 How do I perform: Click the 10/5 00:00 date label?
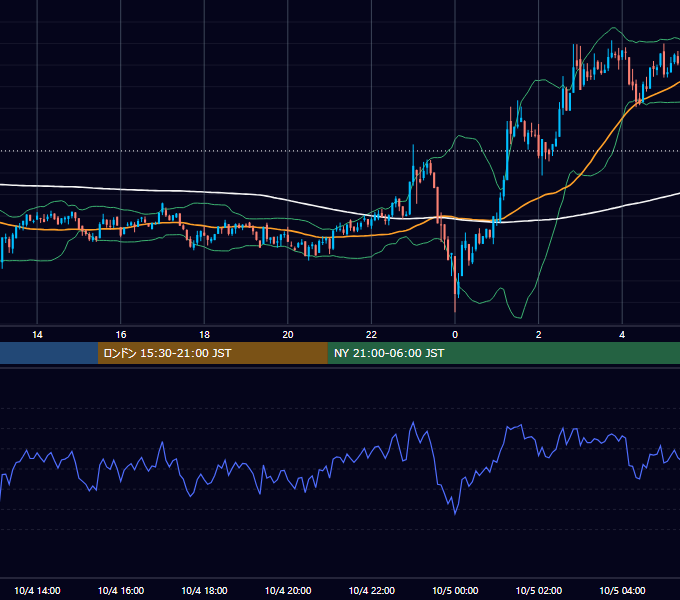click(x=455, y=590)
